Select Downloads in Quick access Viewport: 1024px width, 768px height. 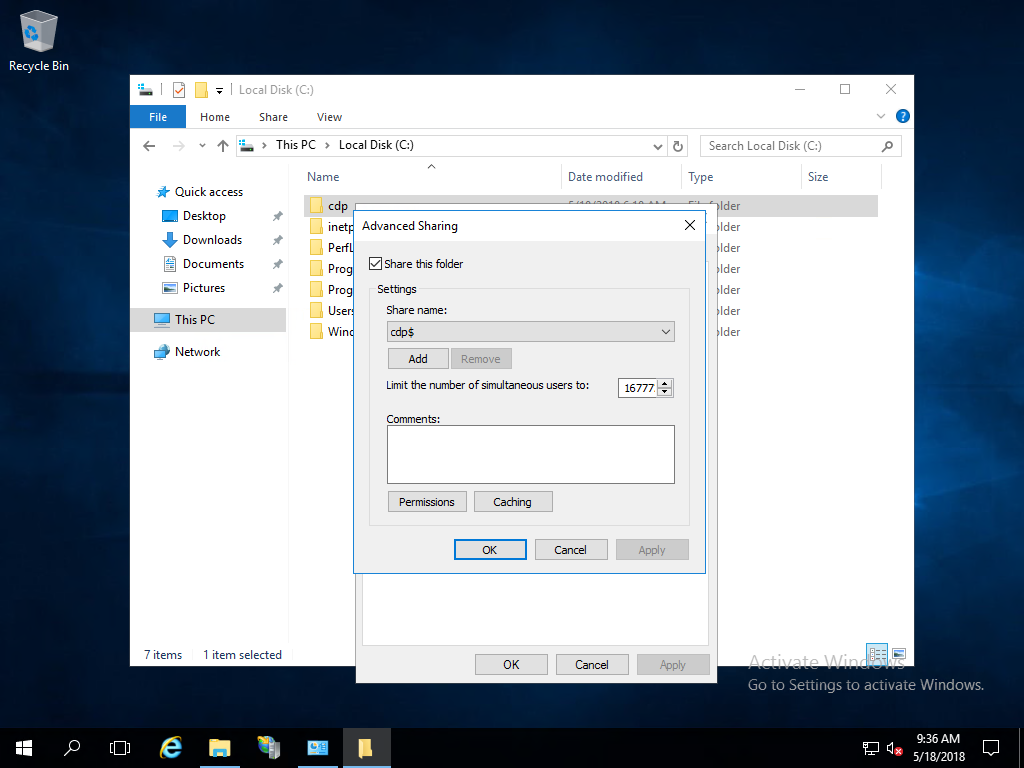(212, 240)
